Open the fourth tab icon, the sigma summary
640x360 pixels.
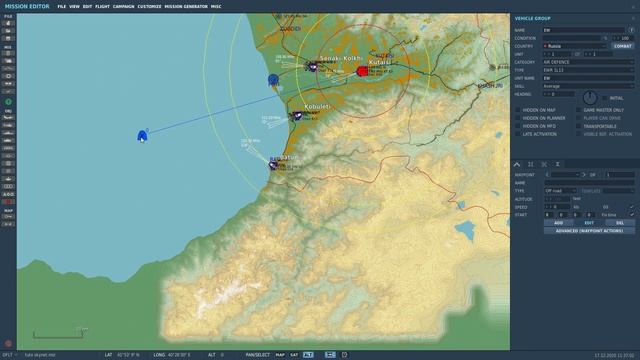click(558, 164)
